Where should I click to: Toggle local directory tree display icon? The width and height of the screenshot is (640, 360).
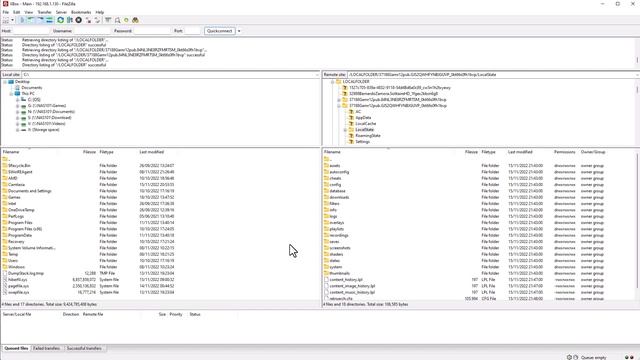click(x=31, y=20)
